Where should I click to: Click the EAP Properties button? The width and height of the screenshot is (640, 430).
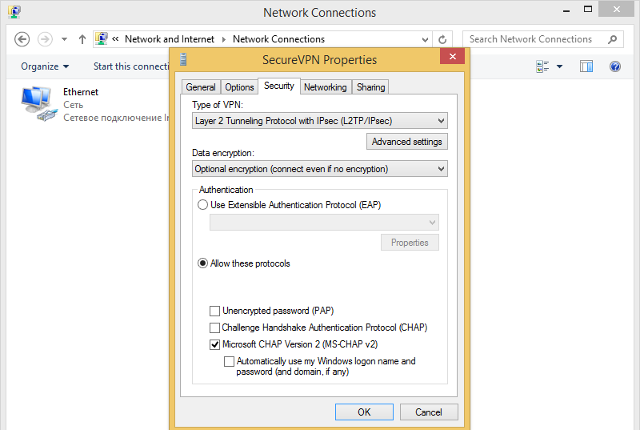point(410,243)
